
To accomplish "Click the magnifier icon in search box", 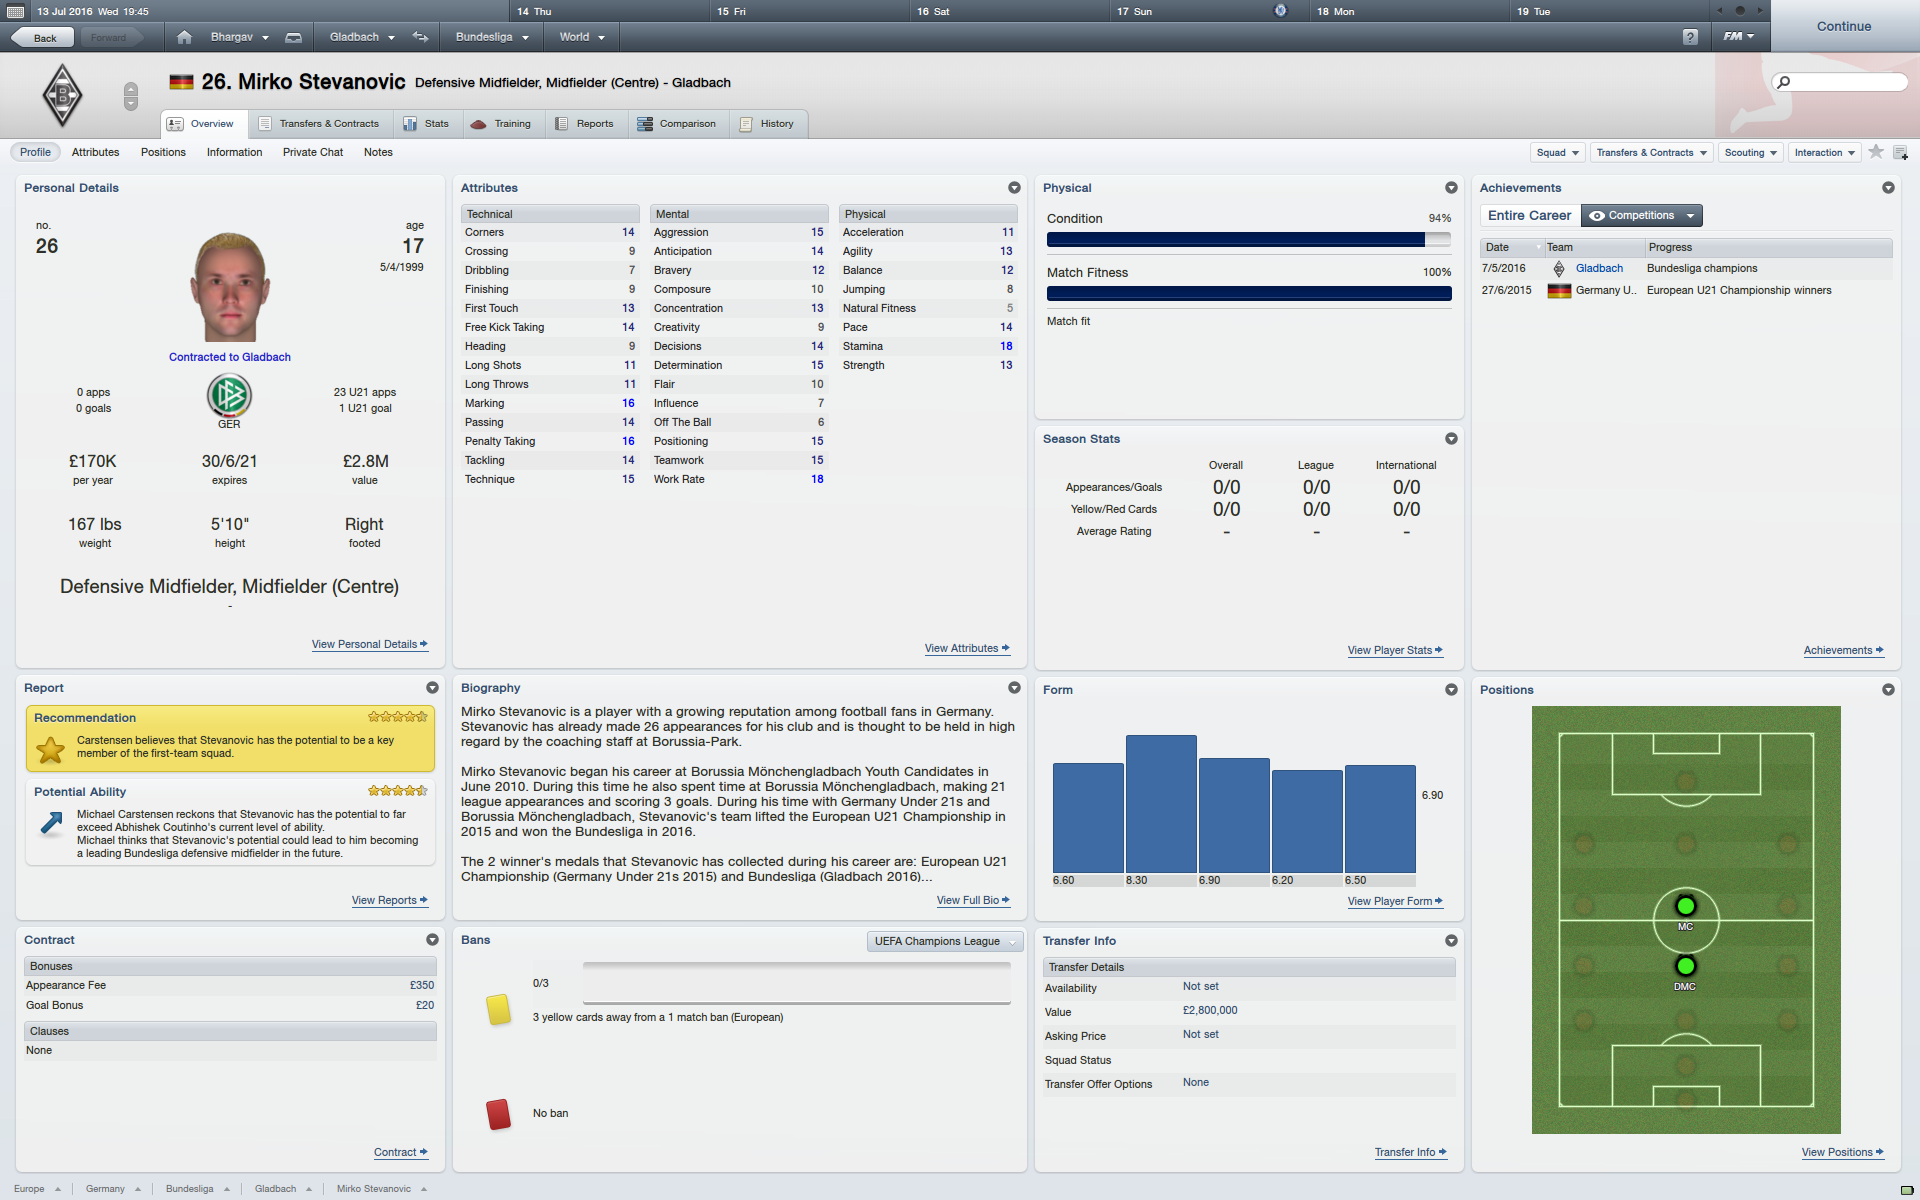I will coord(1783,82).
